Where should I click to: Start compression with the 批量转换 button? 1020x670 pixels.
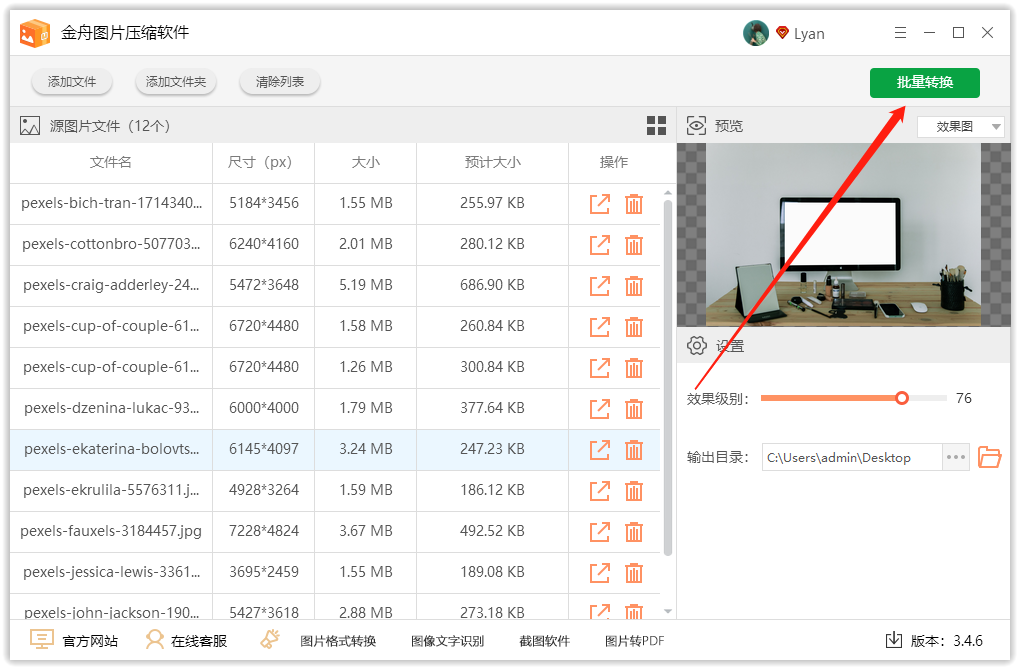click(924, 83)
